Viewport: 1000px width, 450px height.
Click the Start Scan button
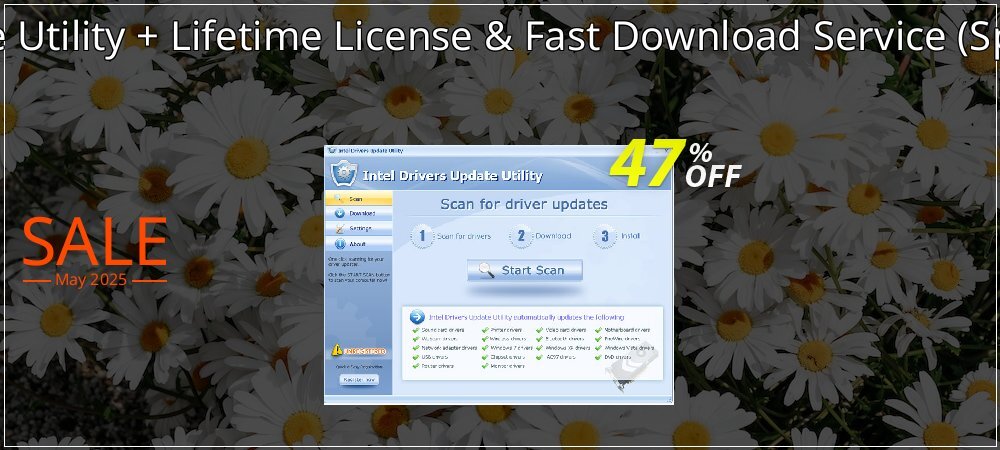tap(524, 270)
